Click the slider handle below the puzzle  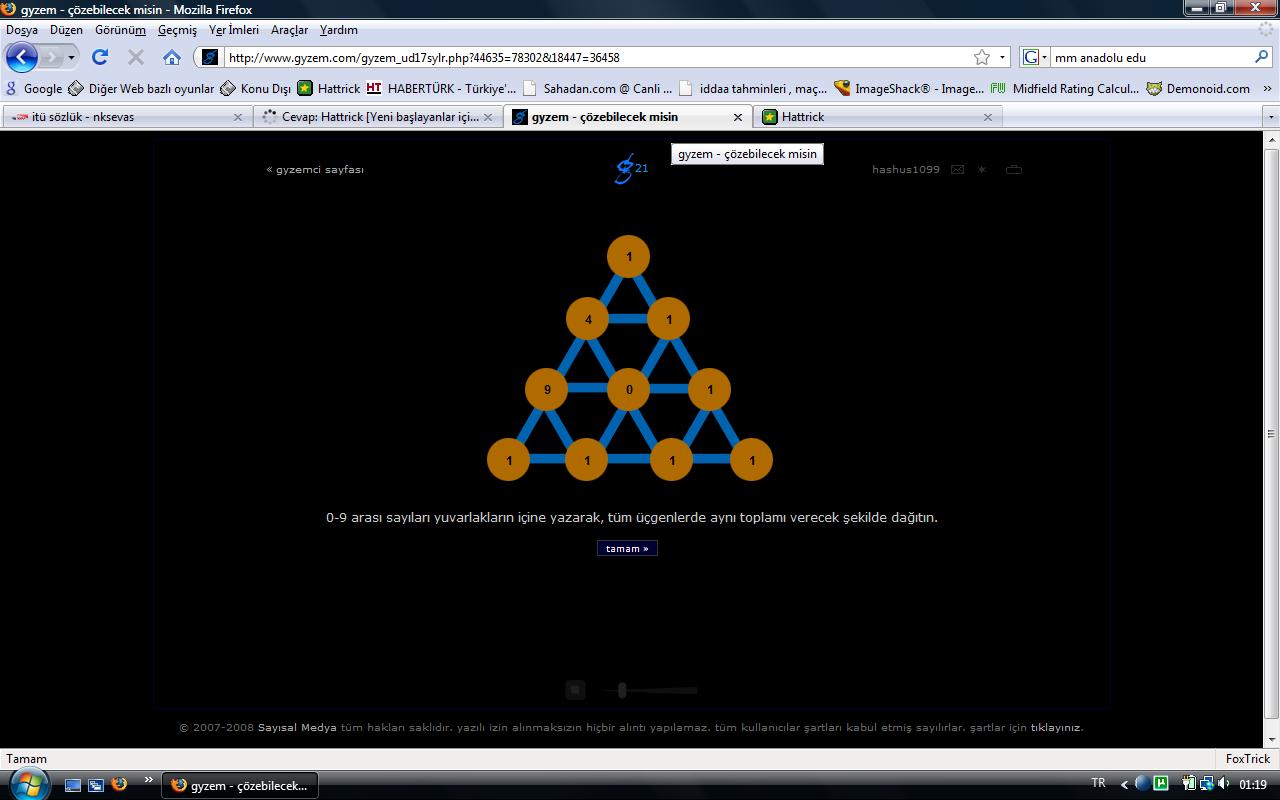coord(622,690)
